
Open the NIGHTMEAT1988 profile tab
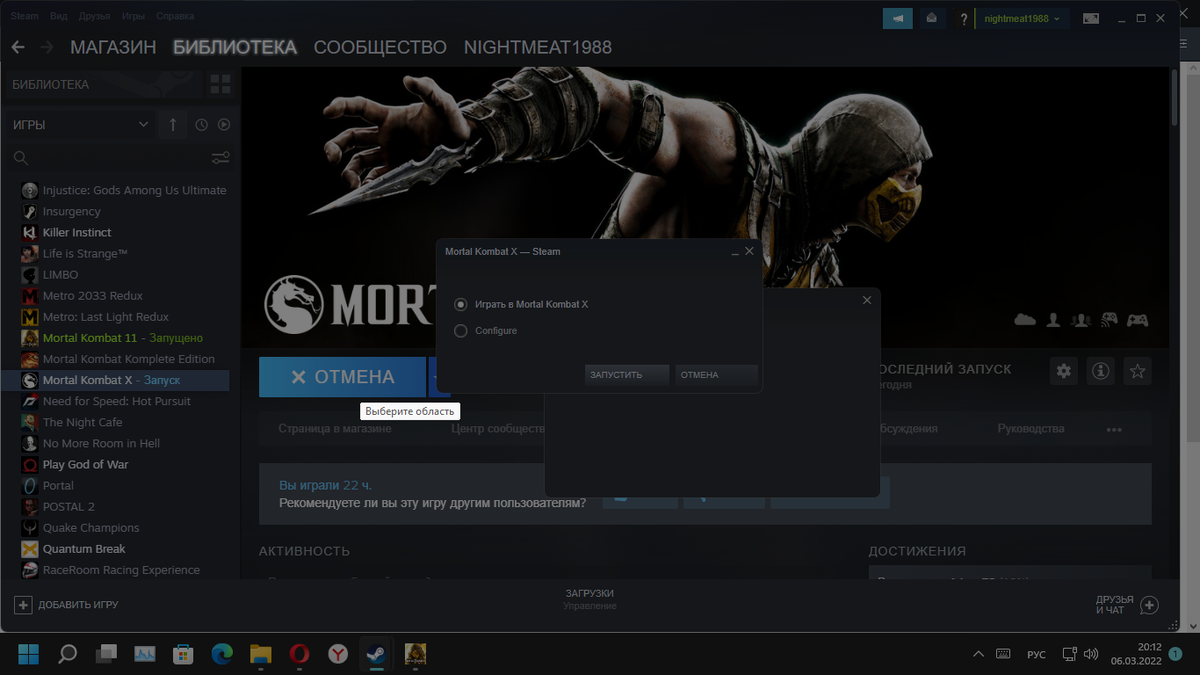538,47
